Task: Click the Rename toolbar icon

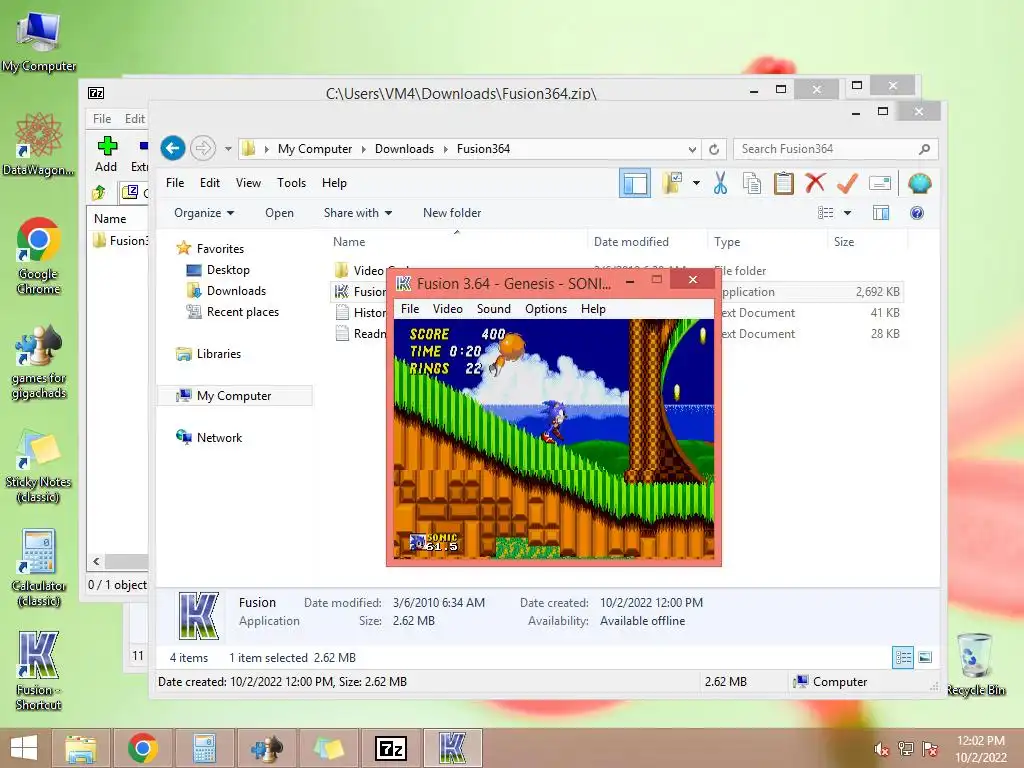Action: 880,184
